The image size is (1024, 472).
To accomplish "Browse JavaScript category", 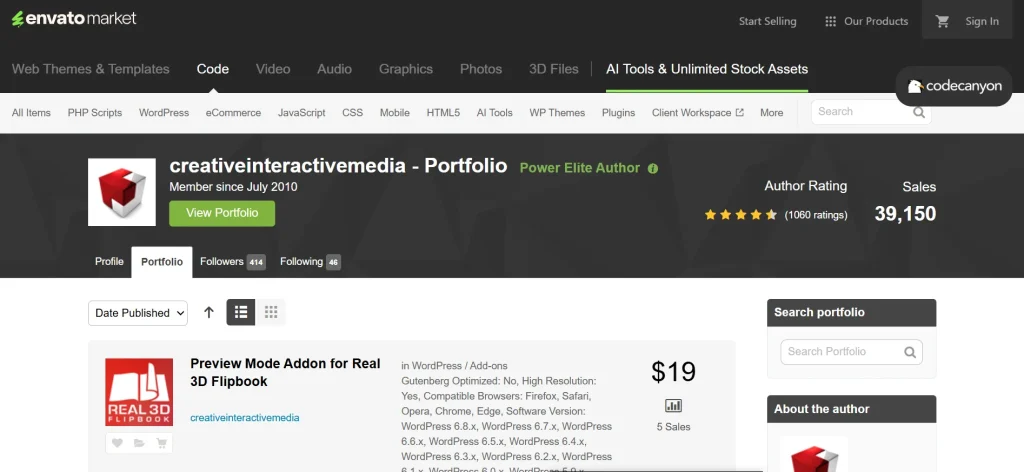I will (x=302, y=112).
